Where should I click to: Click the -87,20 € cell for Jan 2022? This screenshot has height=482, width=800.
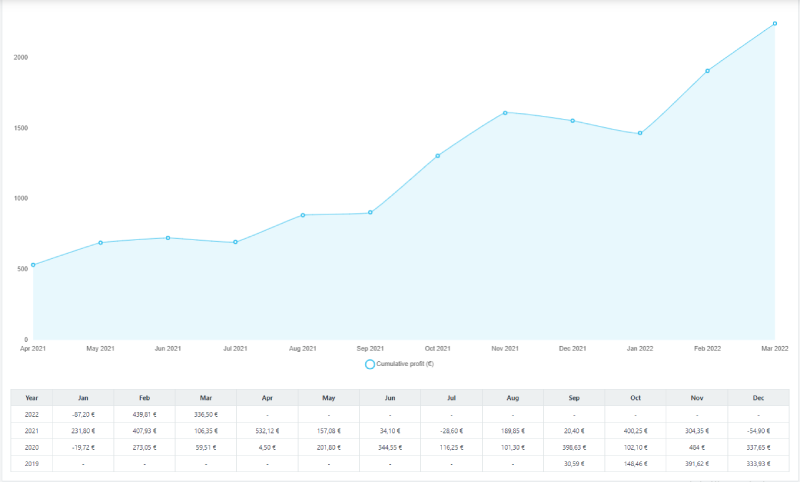click(x=83, y=413)
